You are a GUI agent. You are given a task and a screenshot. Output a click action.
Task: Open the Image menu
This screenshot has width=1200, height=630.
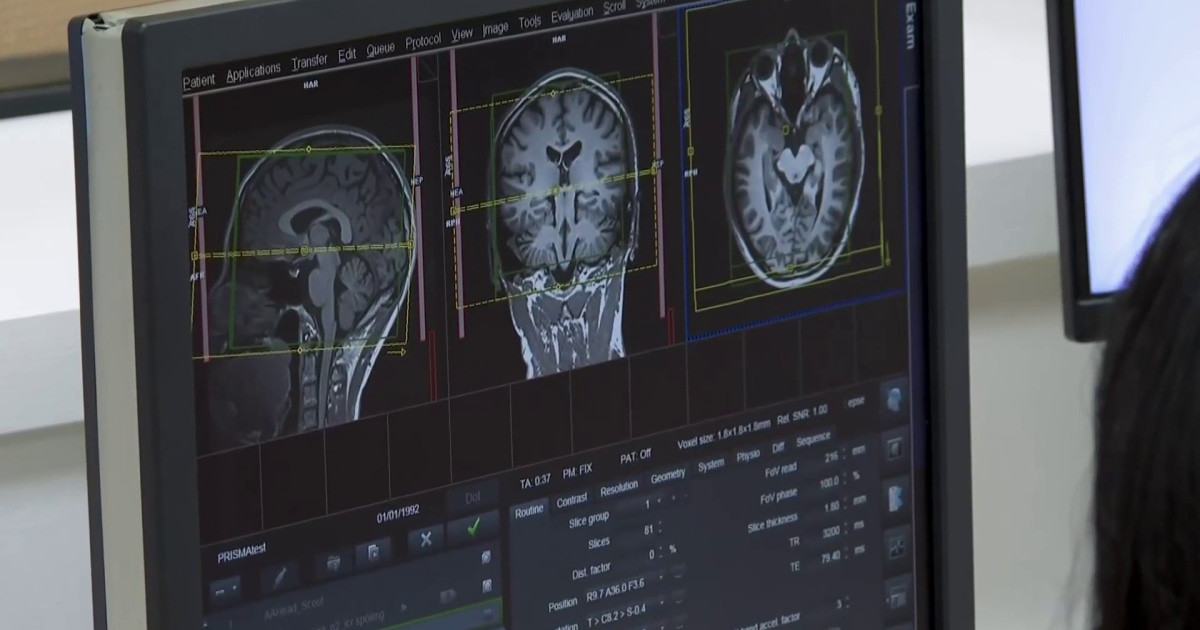tap(495, 29)
